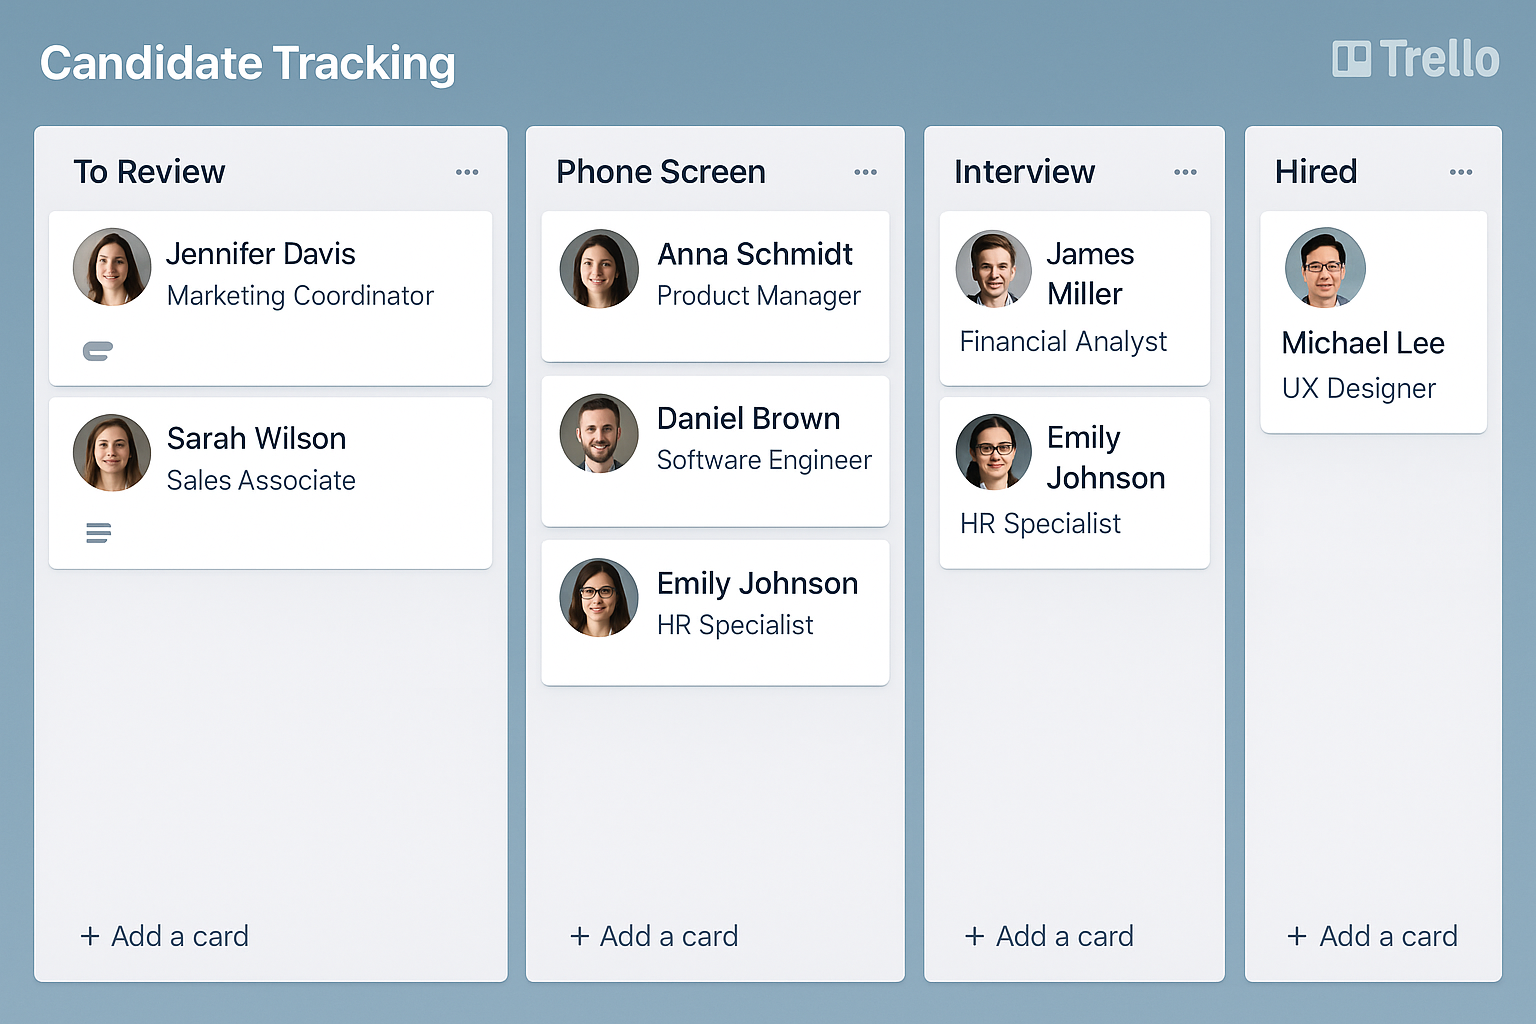1536x1024 pixels.
Task: Click Add a card under Phone Screen
Action: (x=654, y=936)
